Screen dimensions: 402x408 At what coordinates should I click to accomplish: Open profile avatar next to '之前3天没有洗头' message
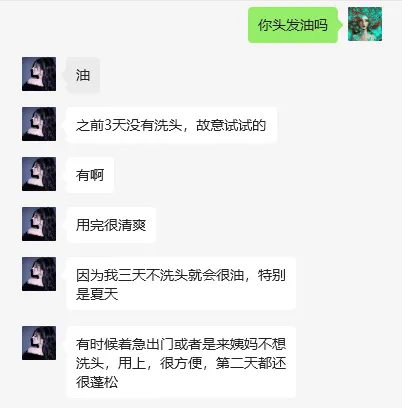[x=39, y=124]
